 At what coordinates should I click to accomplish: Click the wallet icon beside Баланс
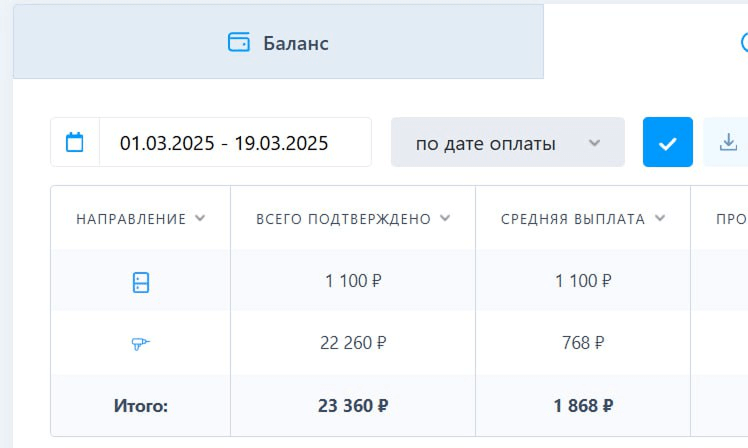pyautogui.click(x=239, y=42)
